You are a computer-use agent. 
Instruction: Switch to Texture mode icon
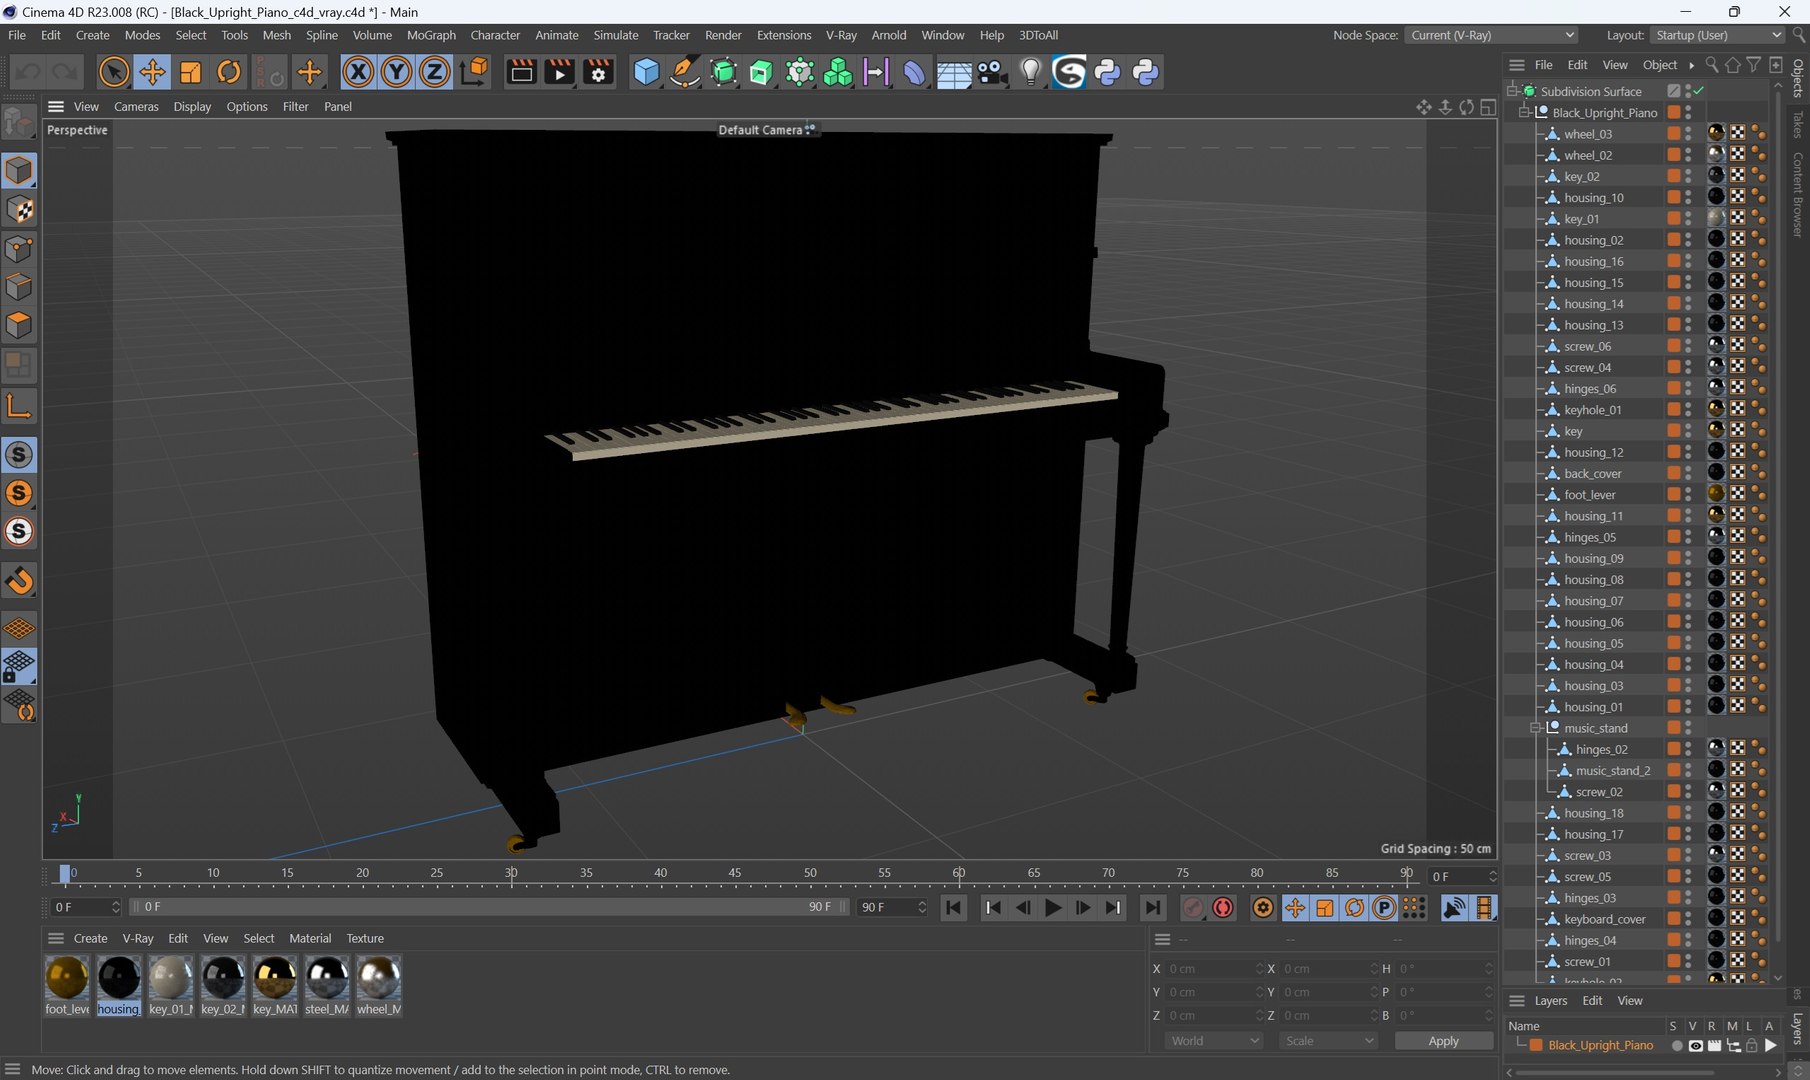point(19,210)
